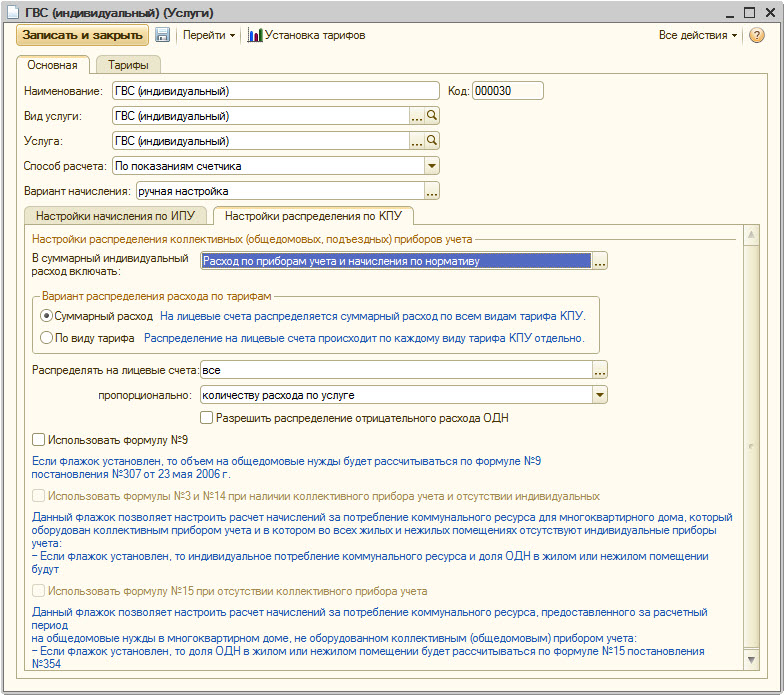Close the ГВС (индивидуальный) window
This screenshot has height=695, width=784.
coord(770,12)
